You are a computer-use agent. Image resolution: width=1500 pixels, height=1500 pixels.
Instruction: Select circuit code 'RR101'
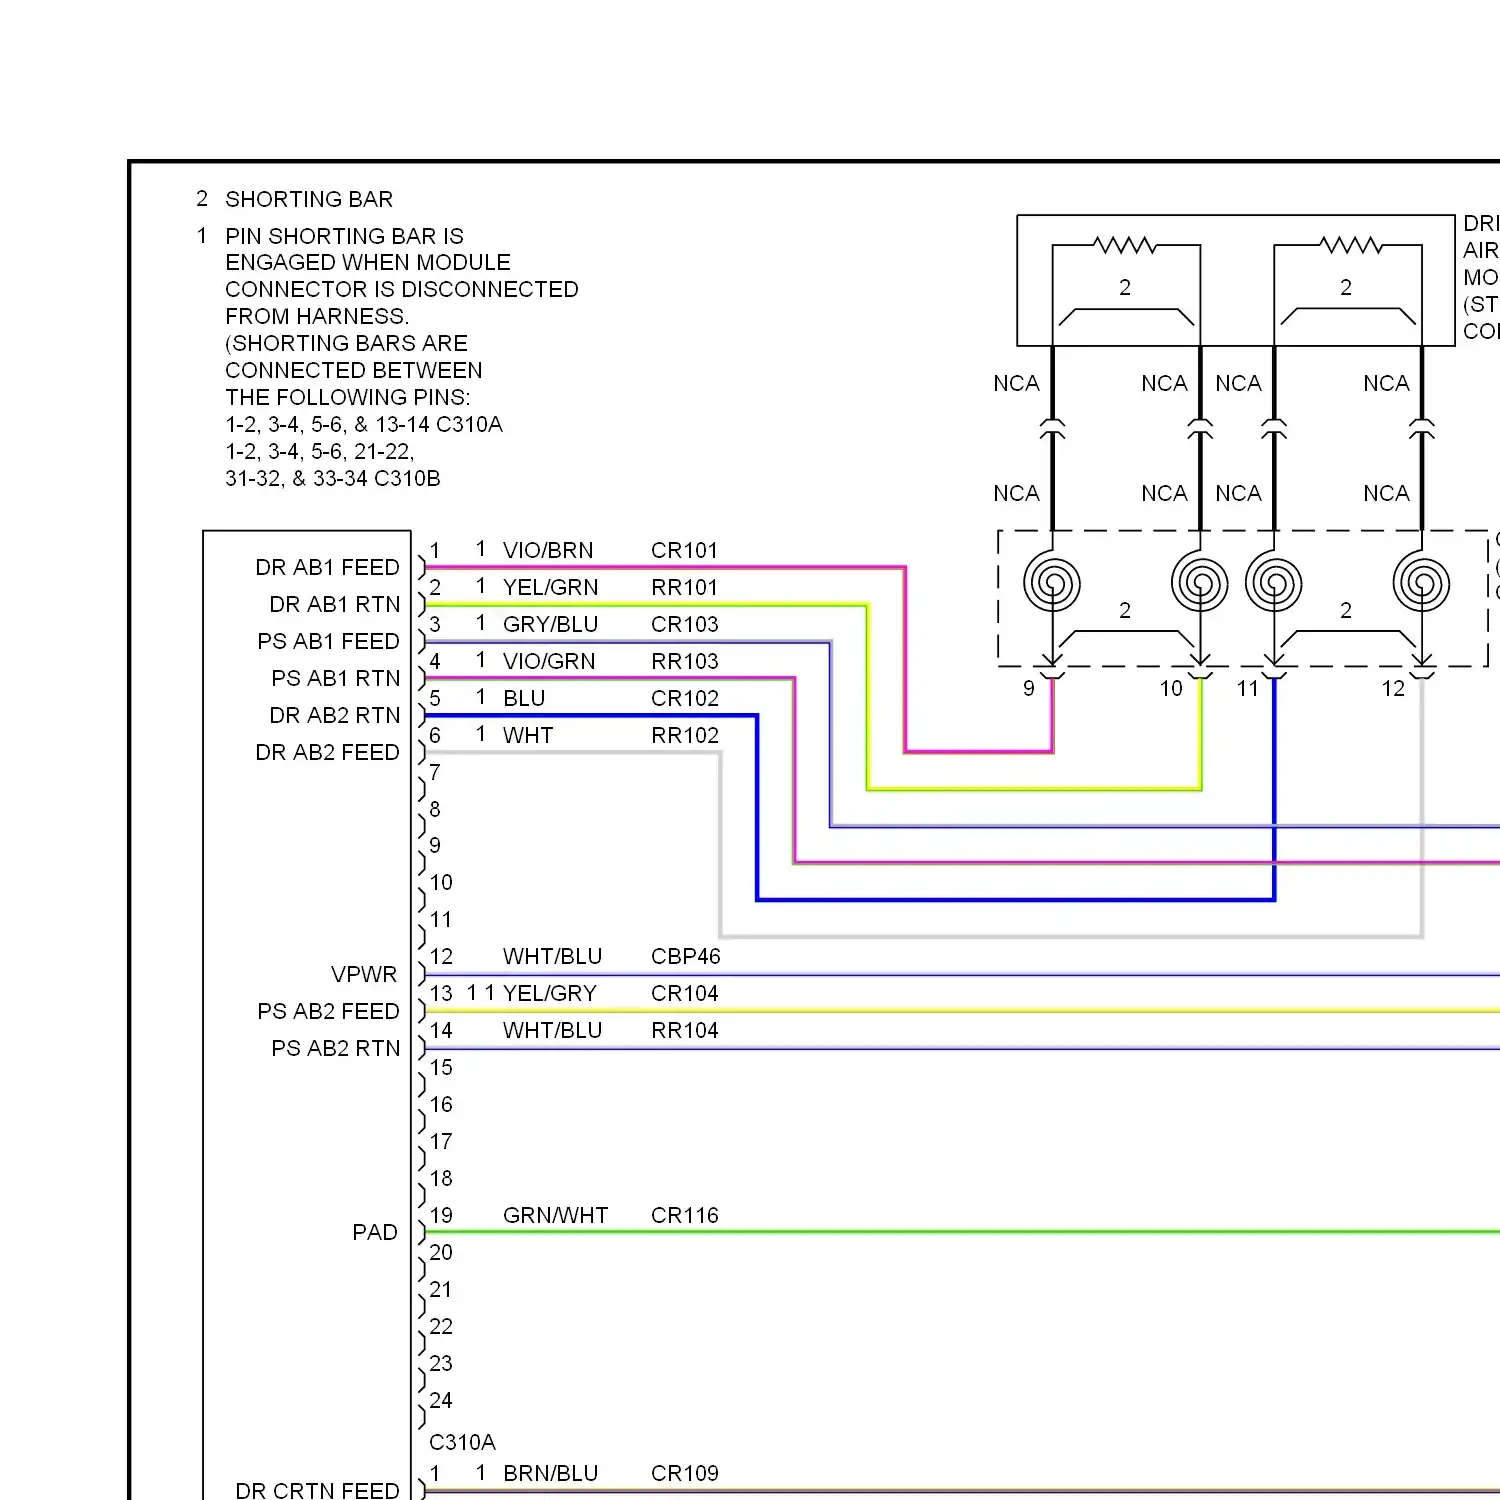click(684, 587)
